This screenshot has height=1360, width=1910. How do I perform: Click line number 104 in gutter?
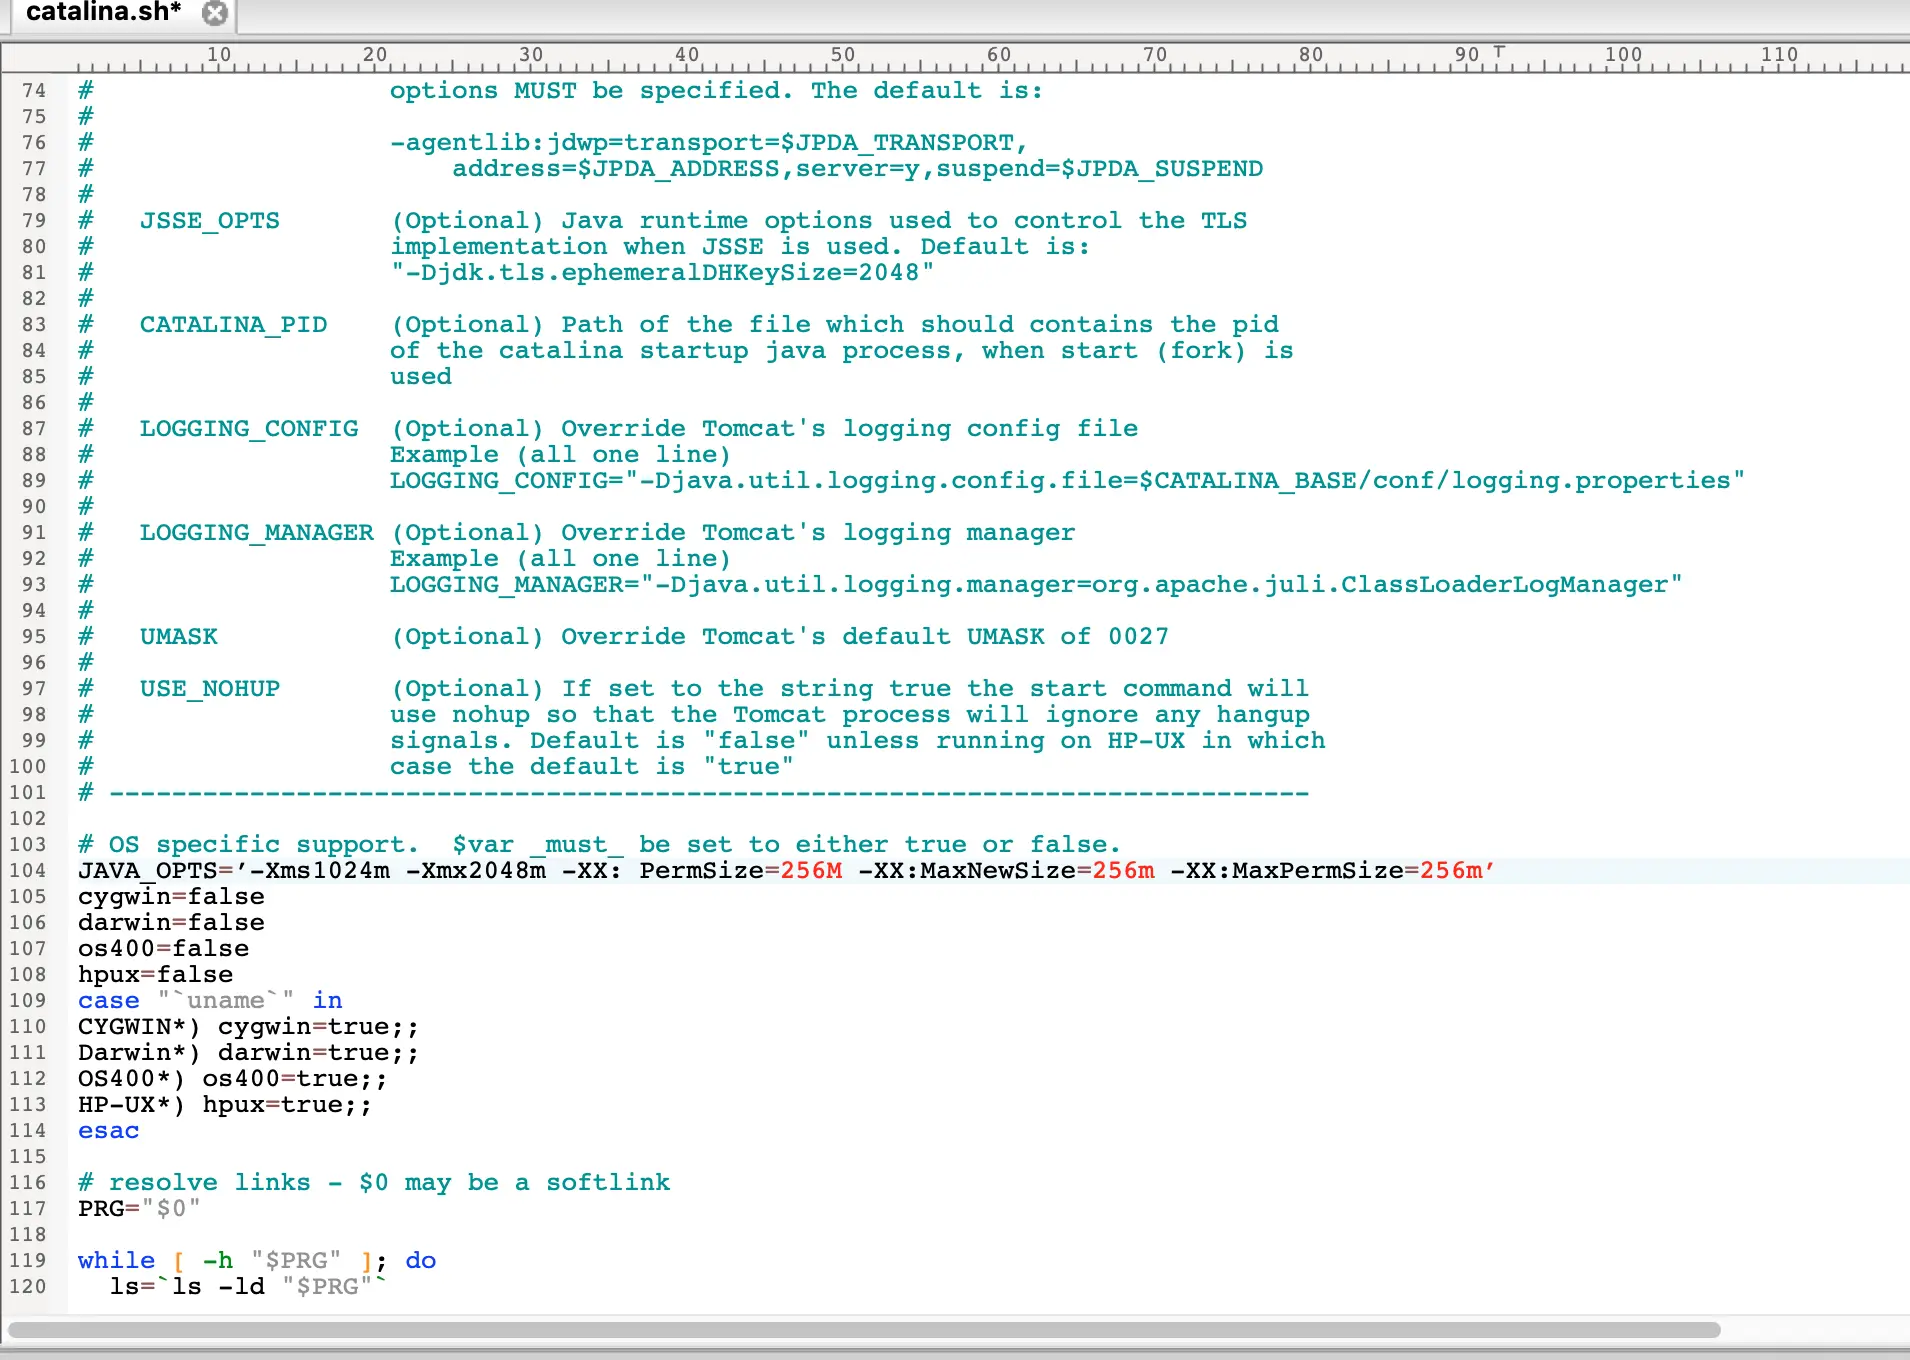click(x=28, y=871)
